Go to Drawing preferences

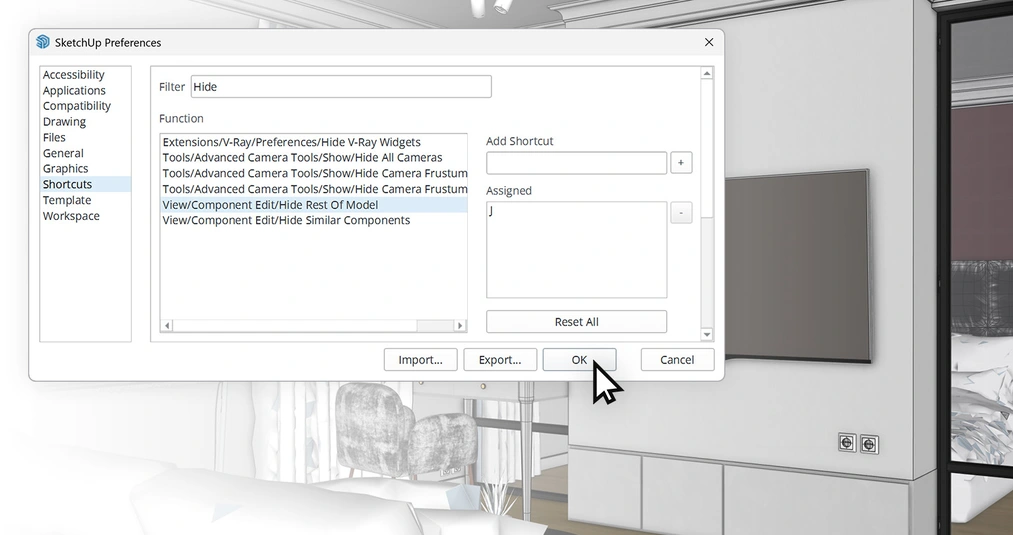point(64,121)
